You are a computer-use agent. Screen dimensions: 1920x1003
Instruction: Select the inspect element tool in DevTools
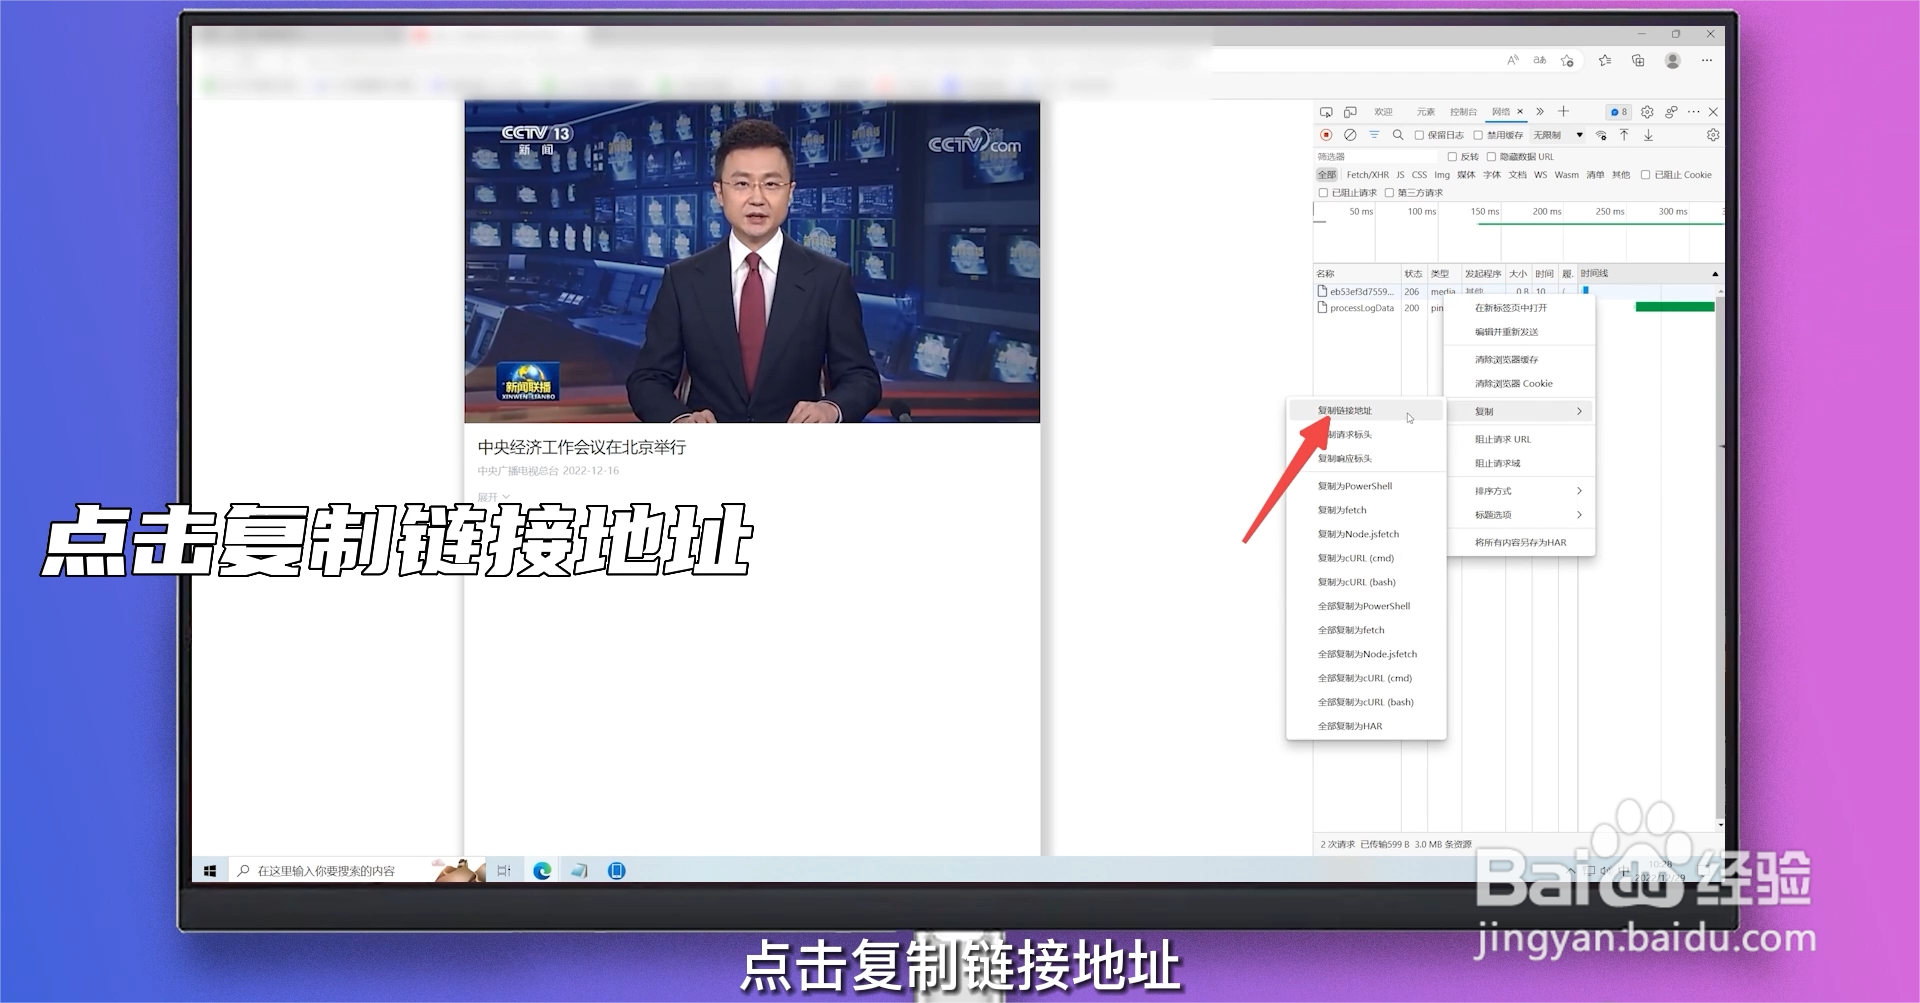click(1328, 112)
